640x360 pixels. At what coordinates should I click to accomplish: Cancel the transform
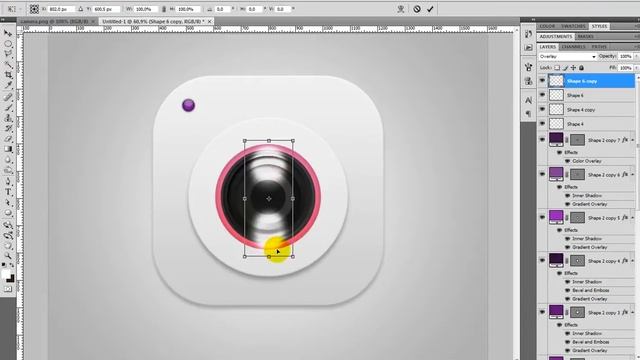point(417,9)
